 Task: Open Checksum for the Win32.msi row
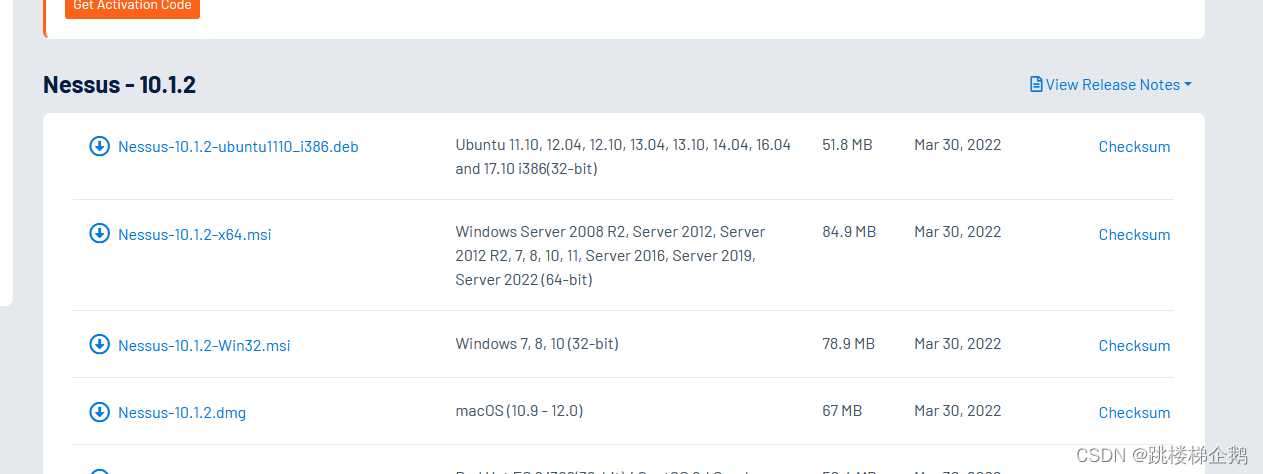click(x=1134, y=346)
